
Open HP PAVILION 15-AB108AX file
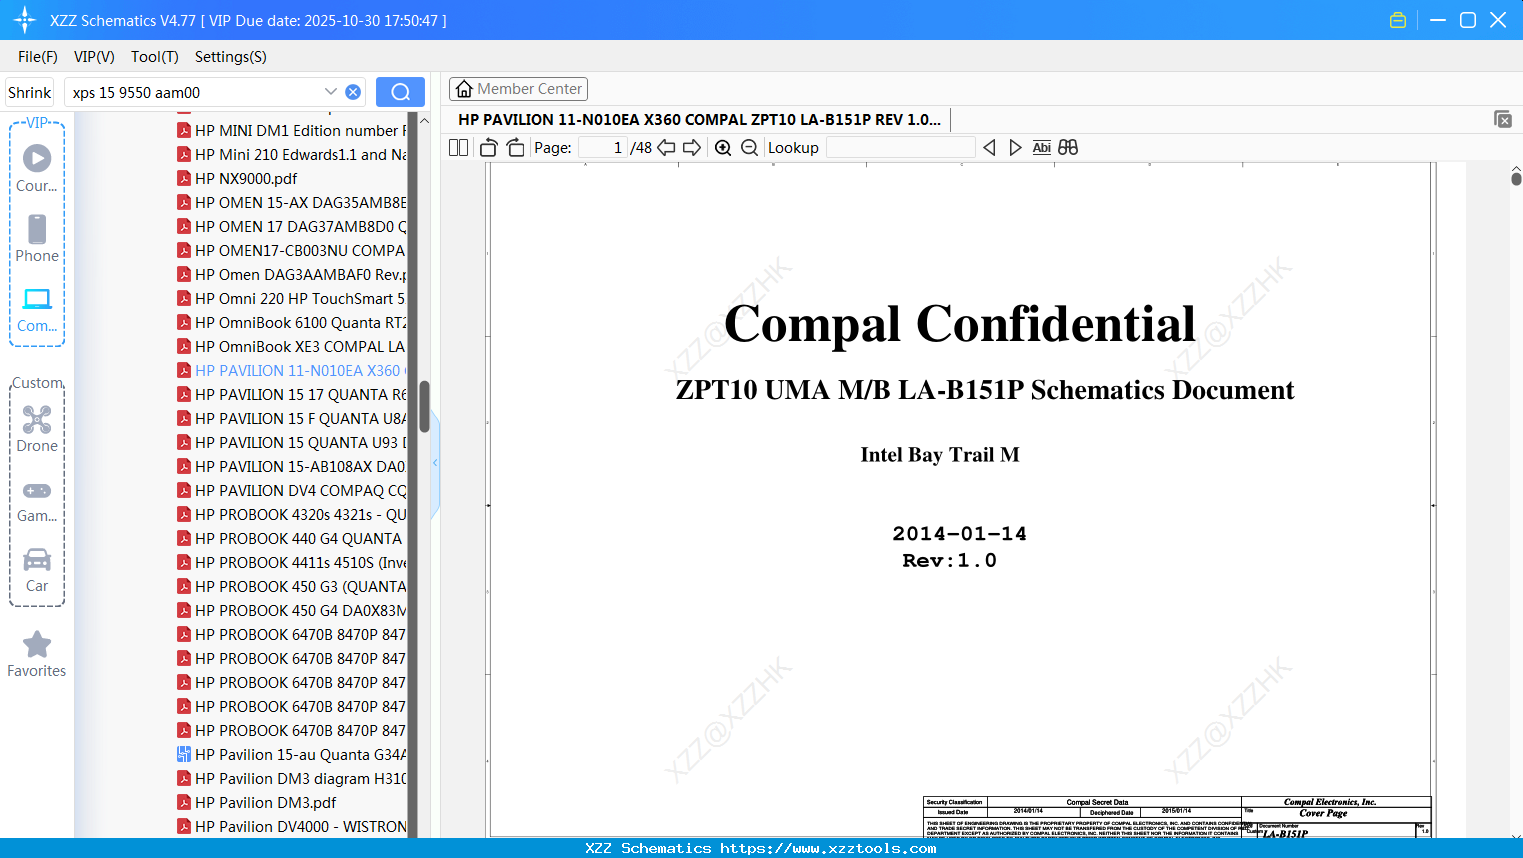point(292,466)
